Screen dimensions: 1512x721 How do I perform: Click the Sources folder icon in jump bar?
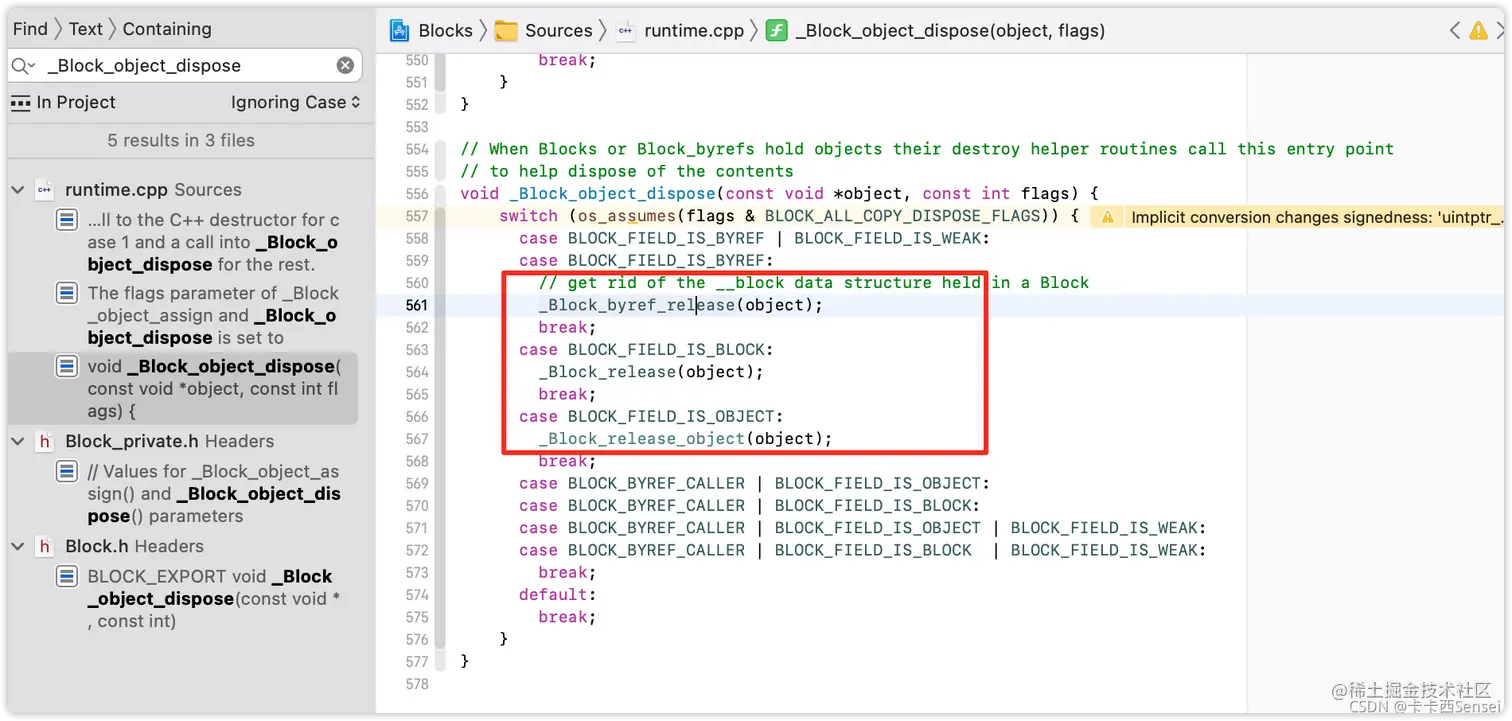tap(507, 30)
